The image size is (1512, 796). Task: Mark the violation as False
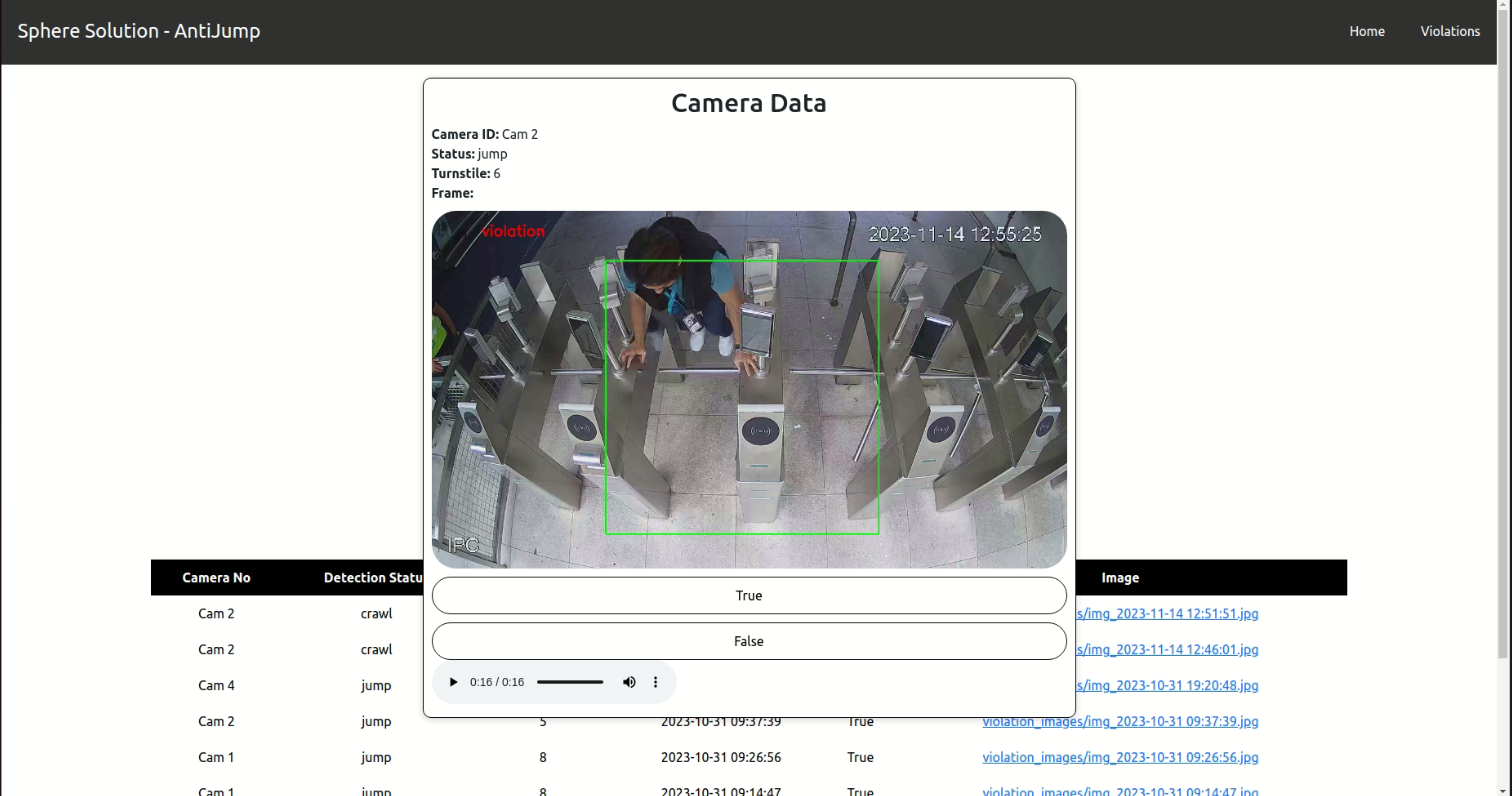coord(749,641)
